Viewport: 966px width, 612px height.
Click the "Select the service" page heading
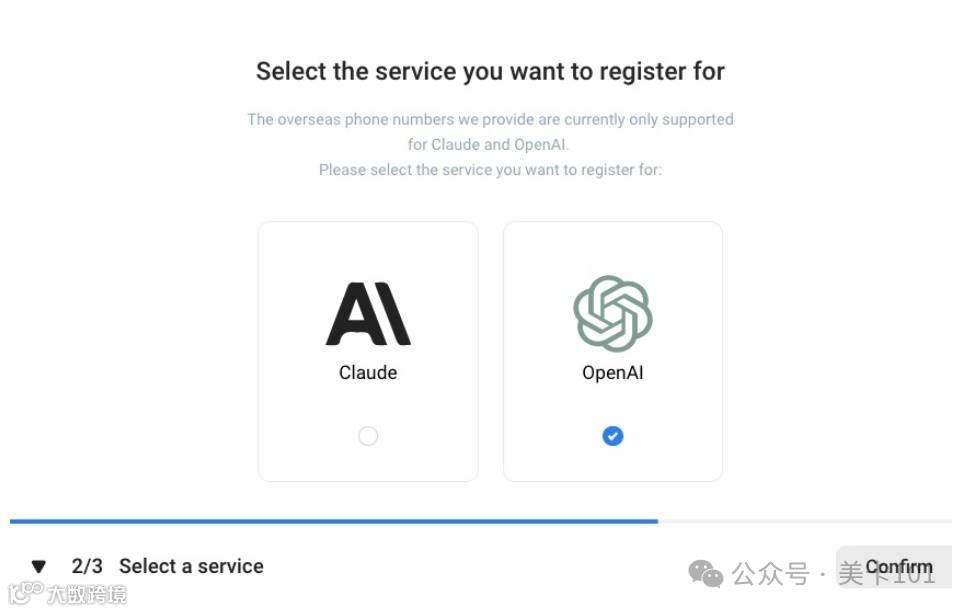point(490,72)
